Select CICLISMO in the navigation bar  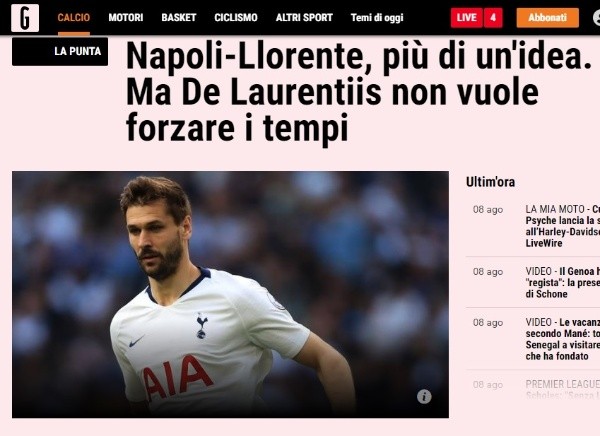point(236,18)
